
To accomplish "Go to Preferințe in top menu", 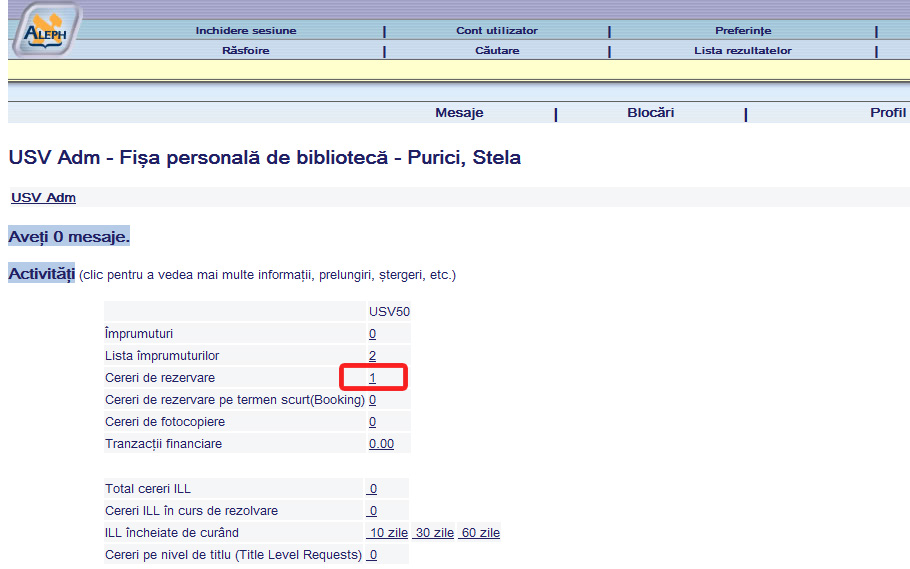I will 743,31.
